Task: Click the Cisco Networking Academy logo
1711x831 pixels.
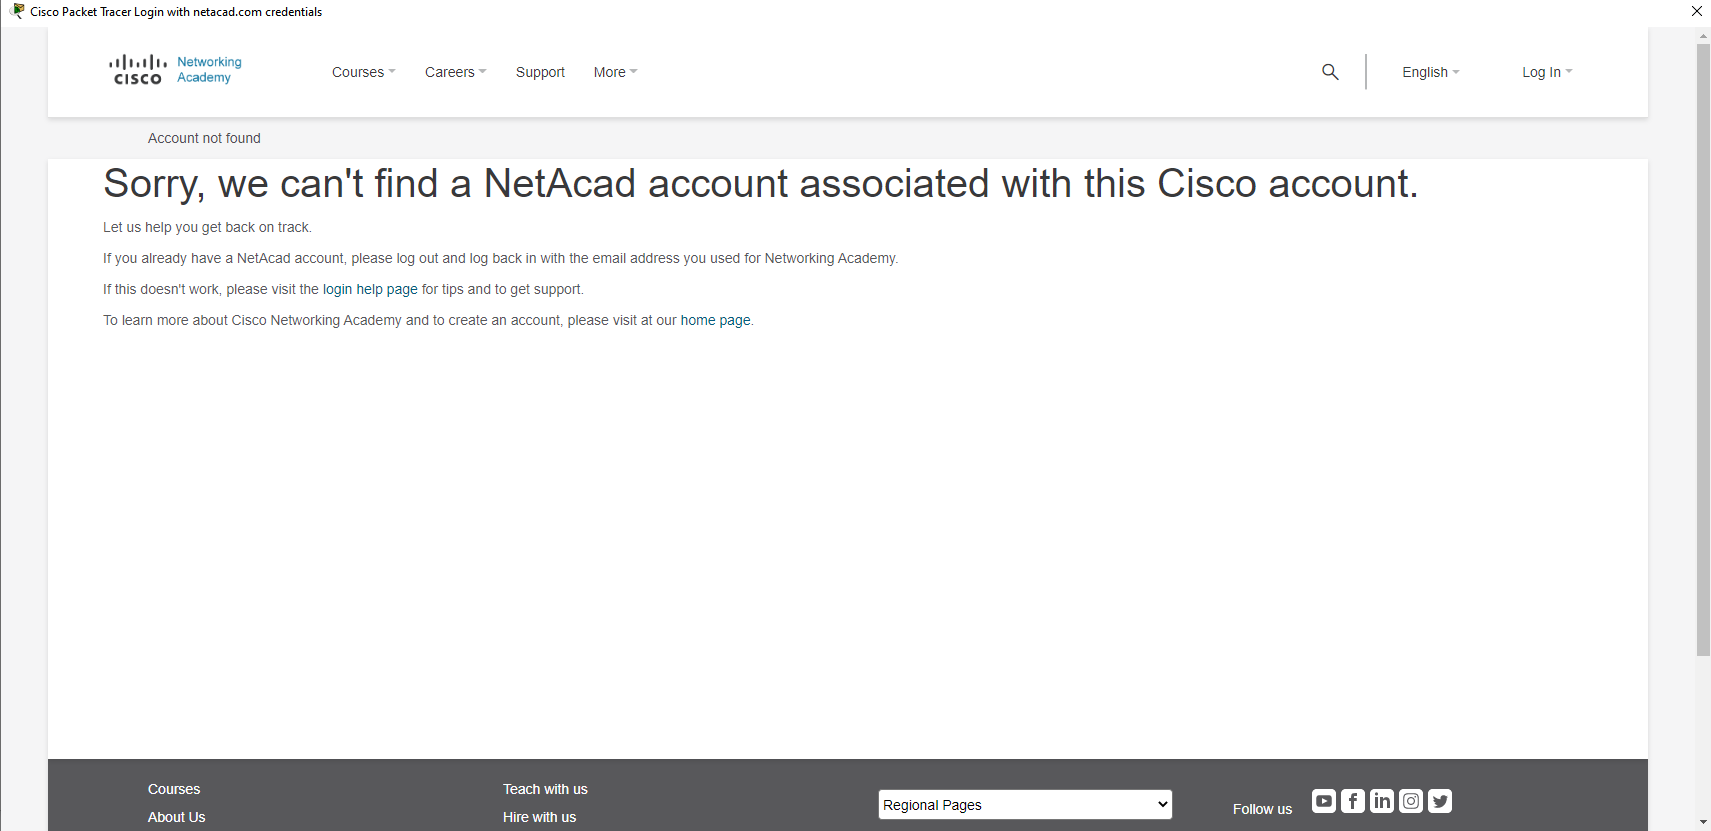Action: [x=175, y=70]
